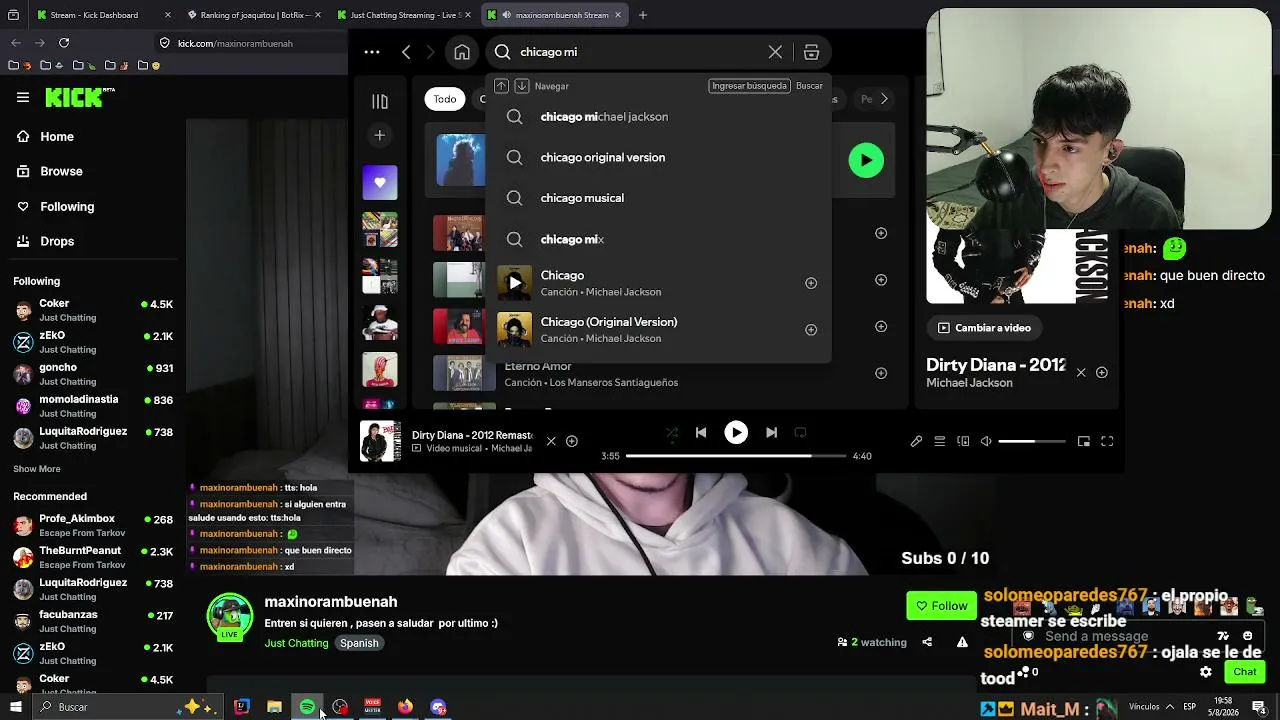Create a new playlist with the plus button
Screen dimensions: 1280x720
(x=380, y=135)
